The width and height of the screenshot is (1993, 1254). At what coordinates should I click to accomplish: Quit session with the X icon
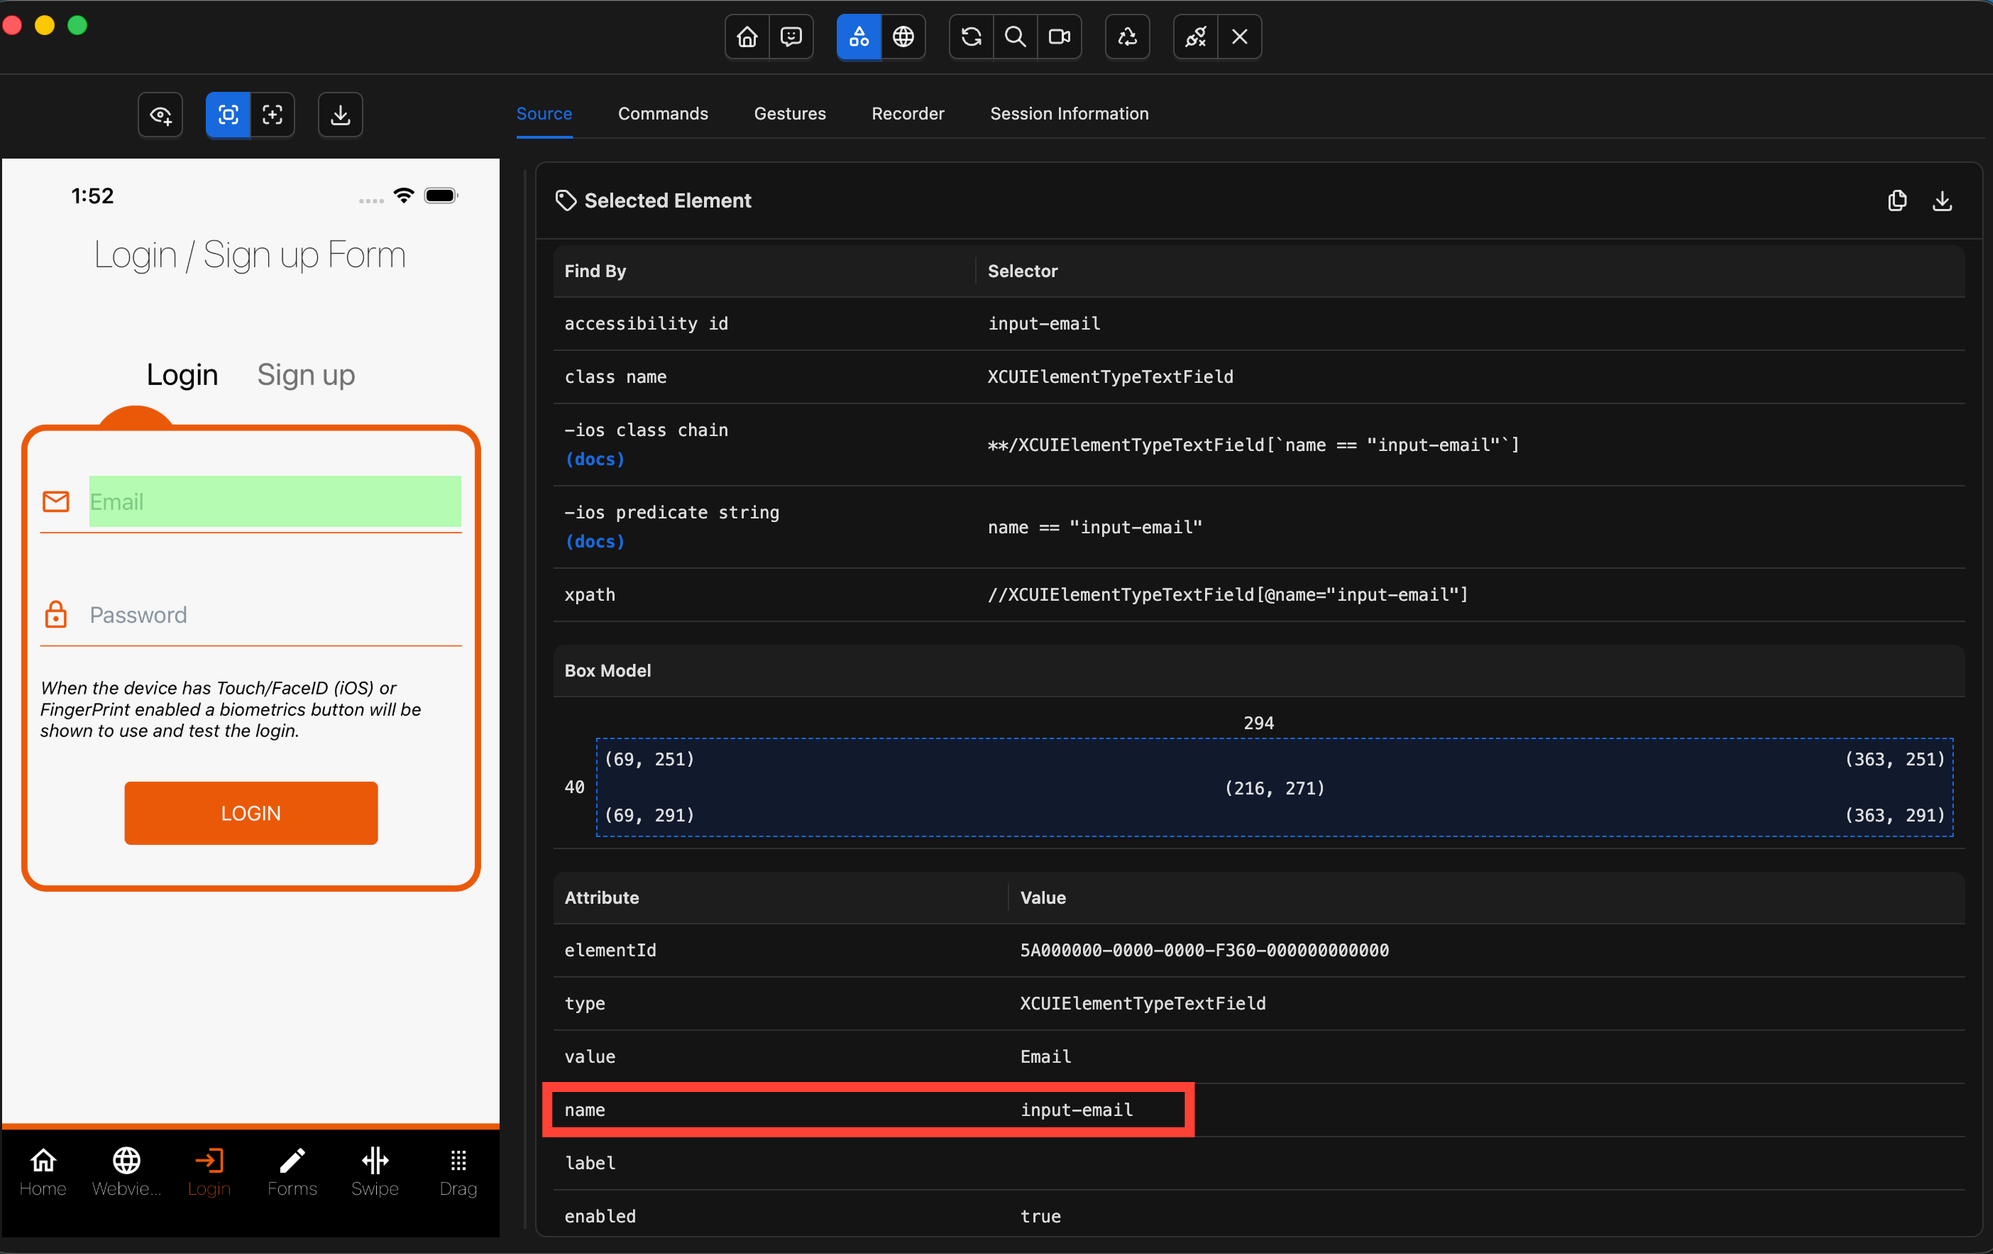[1240, 37]
